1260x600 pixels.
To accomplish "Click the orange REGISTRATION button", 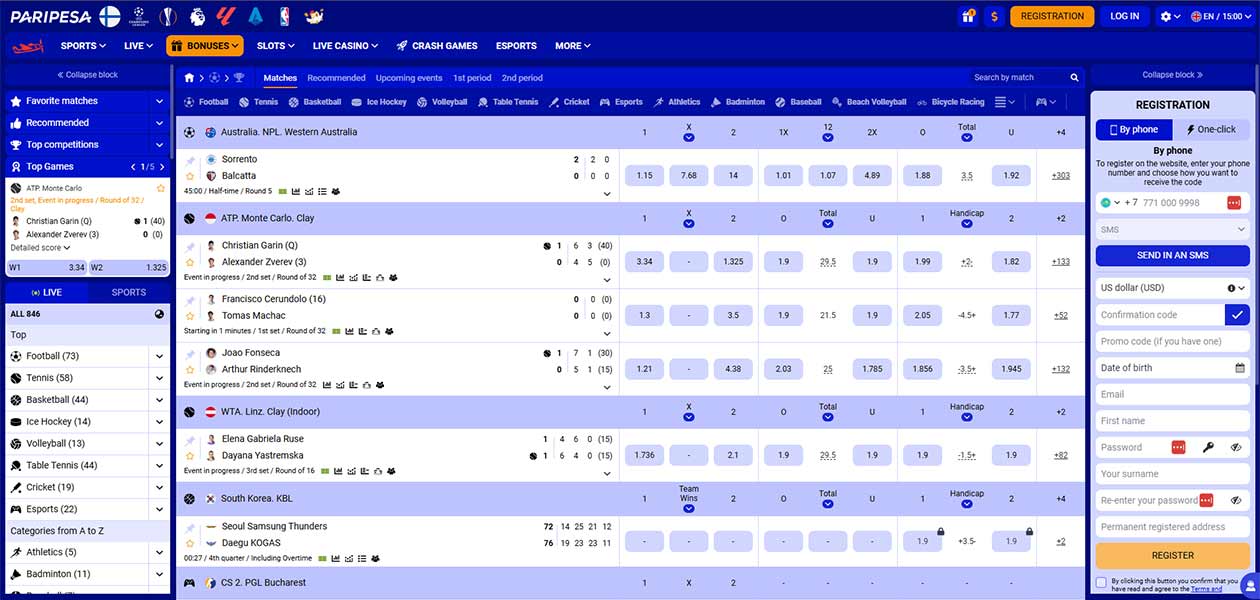I will pyautogui.click(x=1052, y=16).
